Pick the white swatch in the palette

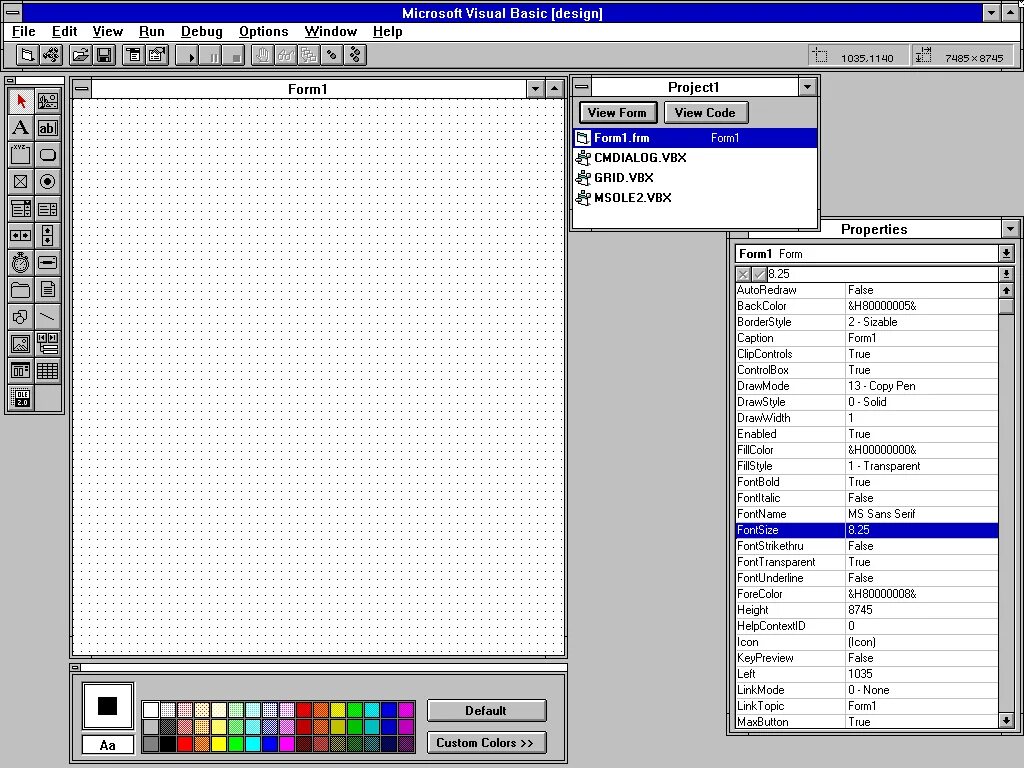(151, 710)
